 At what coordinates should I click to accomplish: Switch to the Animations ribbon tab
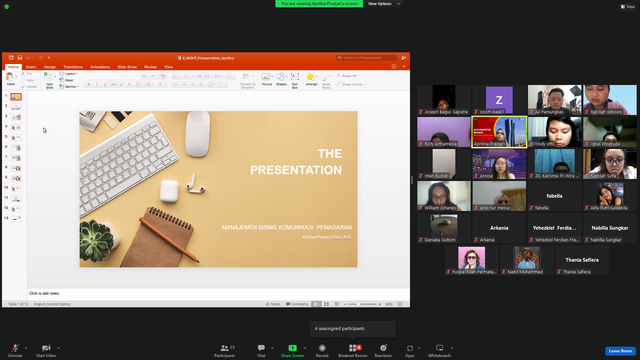pyautogui.click(x=100, y=67)
